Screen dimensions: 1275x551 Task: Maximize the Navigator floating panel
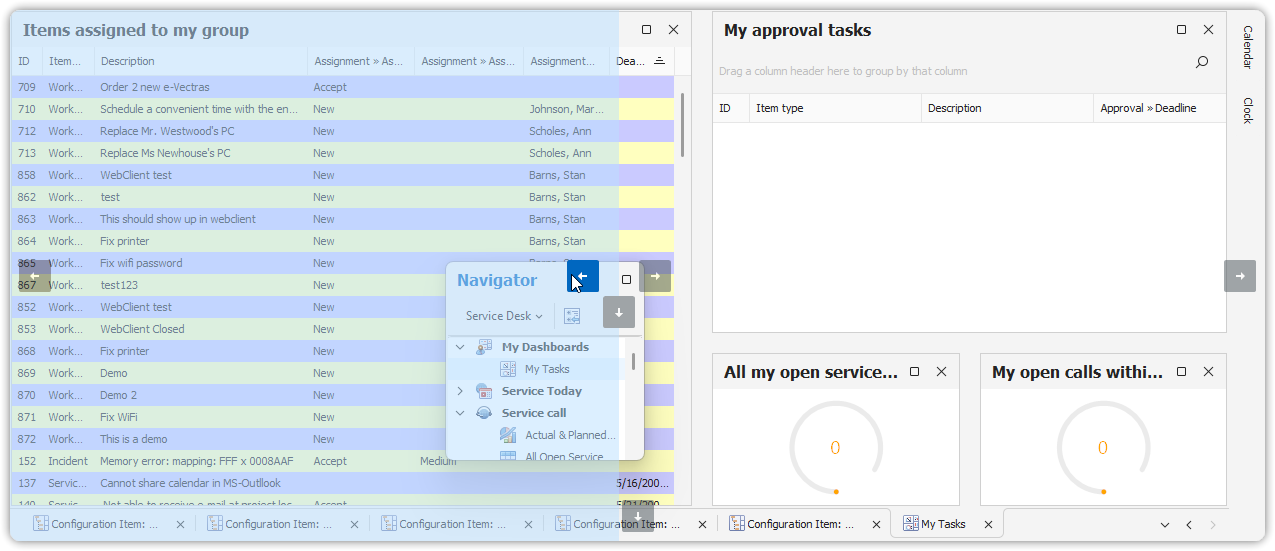(x=627, y=280)
